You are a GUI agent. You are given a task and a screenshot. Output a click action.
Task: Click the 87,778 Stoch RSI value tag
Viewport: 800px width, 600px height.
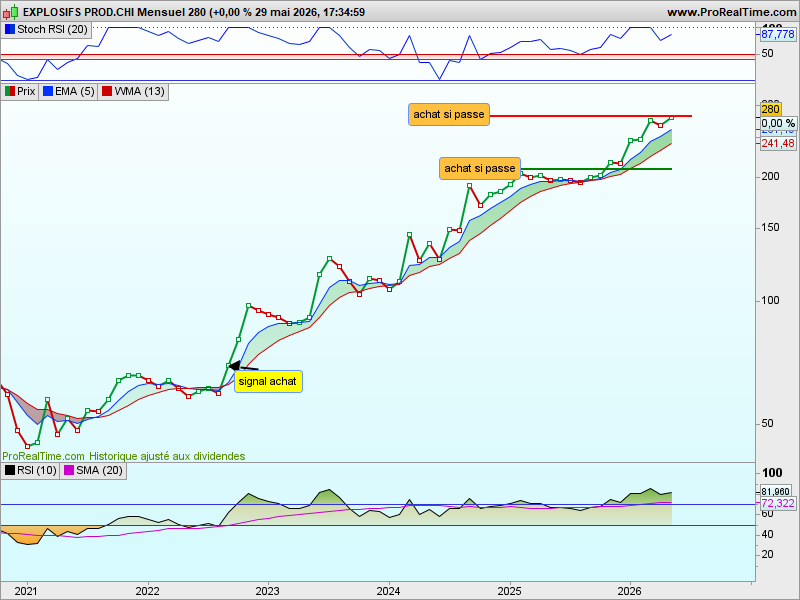pos(778,34)
